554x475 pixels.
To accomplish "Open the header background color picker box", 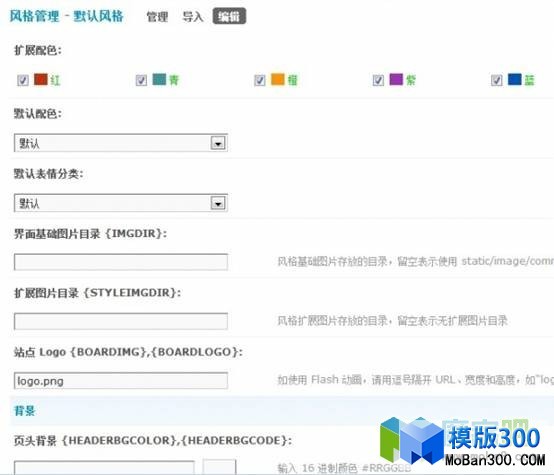I will (219, 467).
